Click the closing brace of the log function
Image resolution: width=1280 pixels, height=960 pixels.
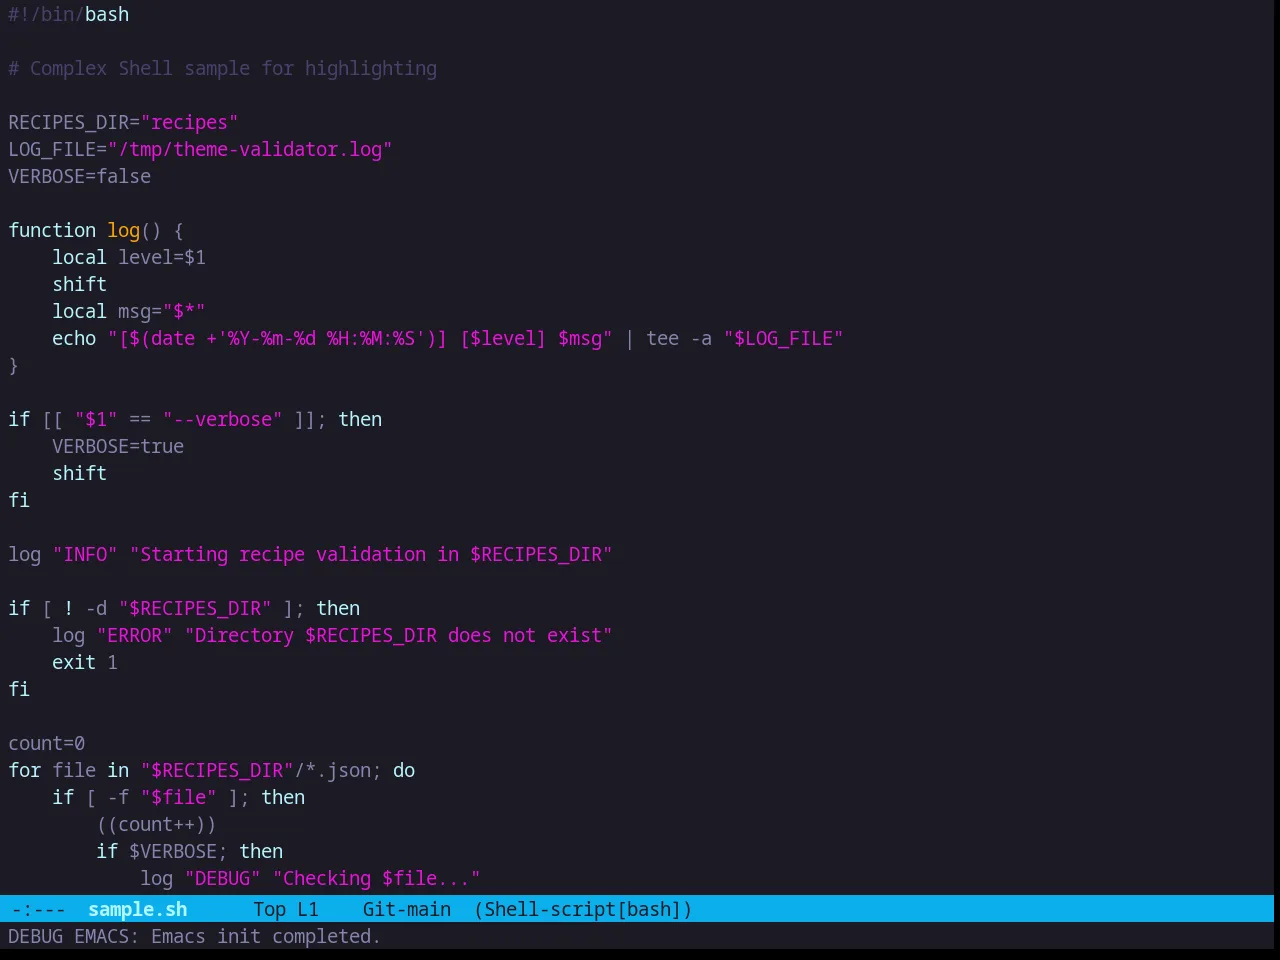13,365
